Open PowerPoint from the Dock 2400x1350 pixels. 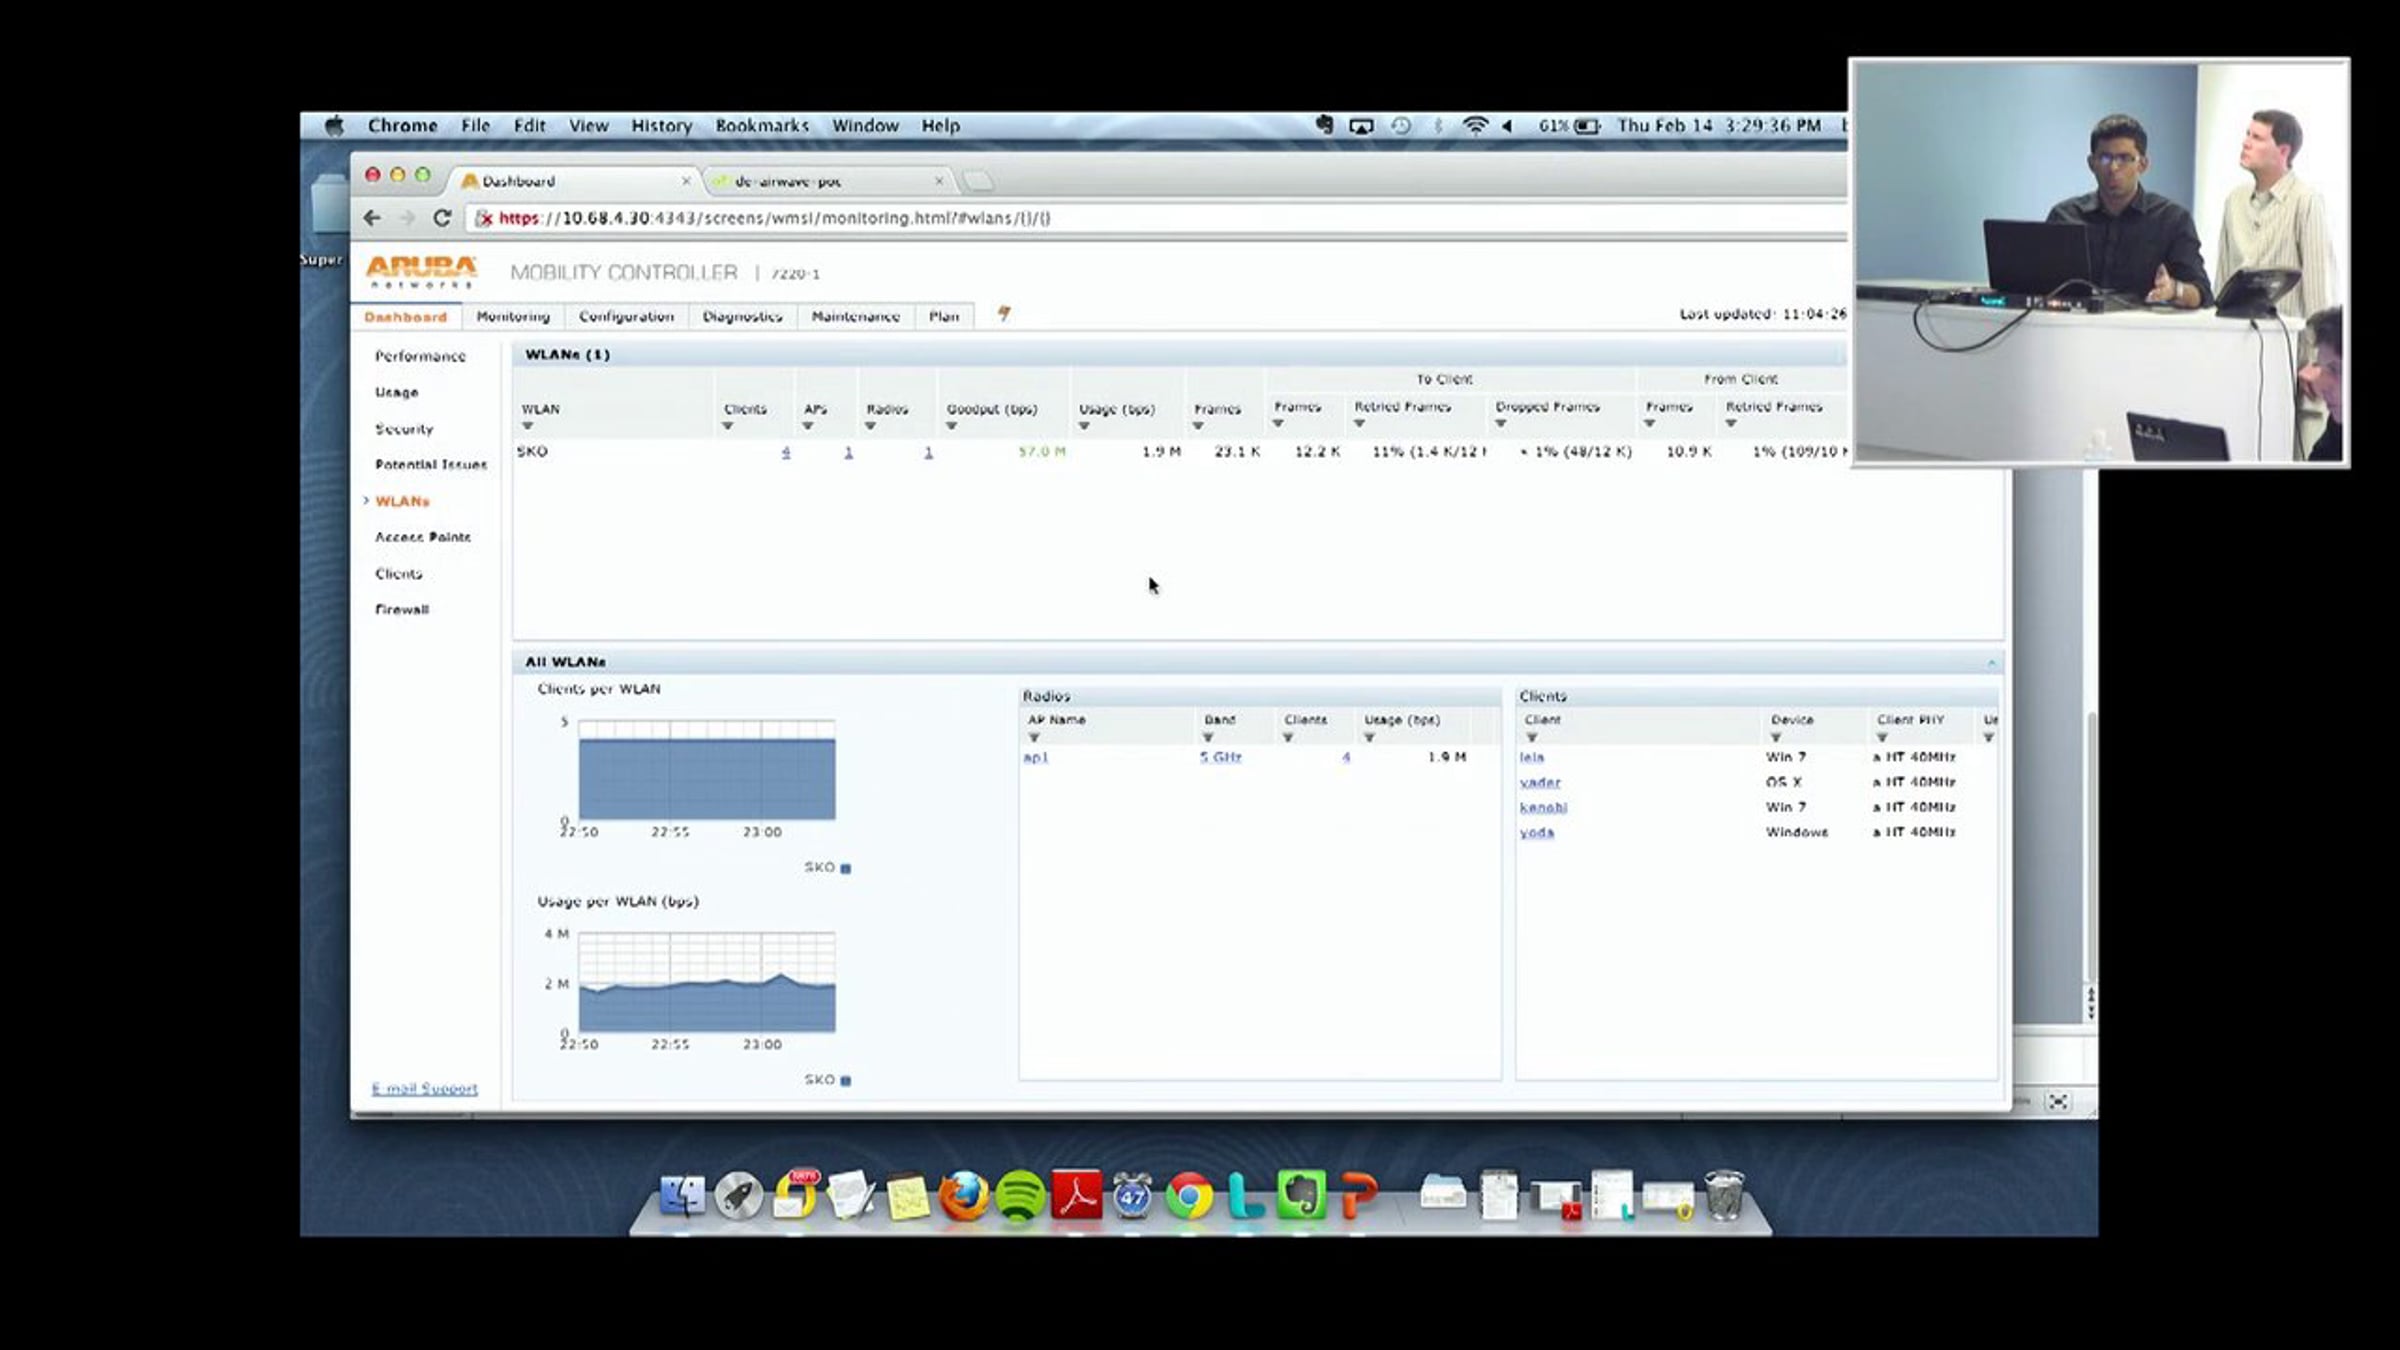[1358, 1196]
